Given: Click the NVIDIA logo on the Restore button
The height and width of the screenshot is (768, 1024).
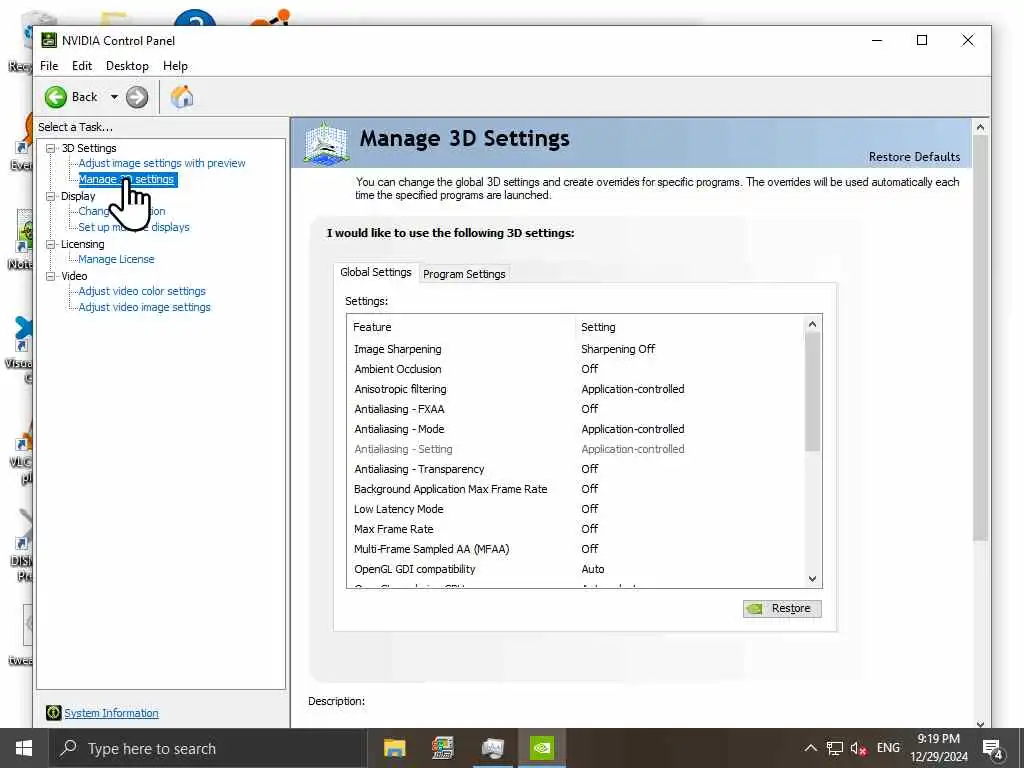Looking at the screenshot, I should (x=754, y=609).
